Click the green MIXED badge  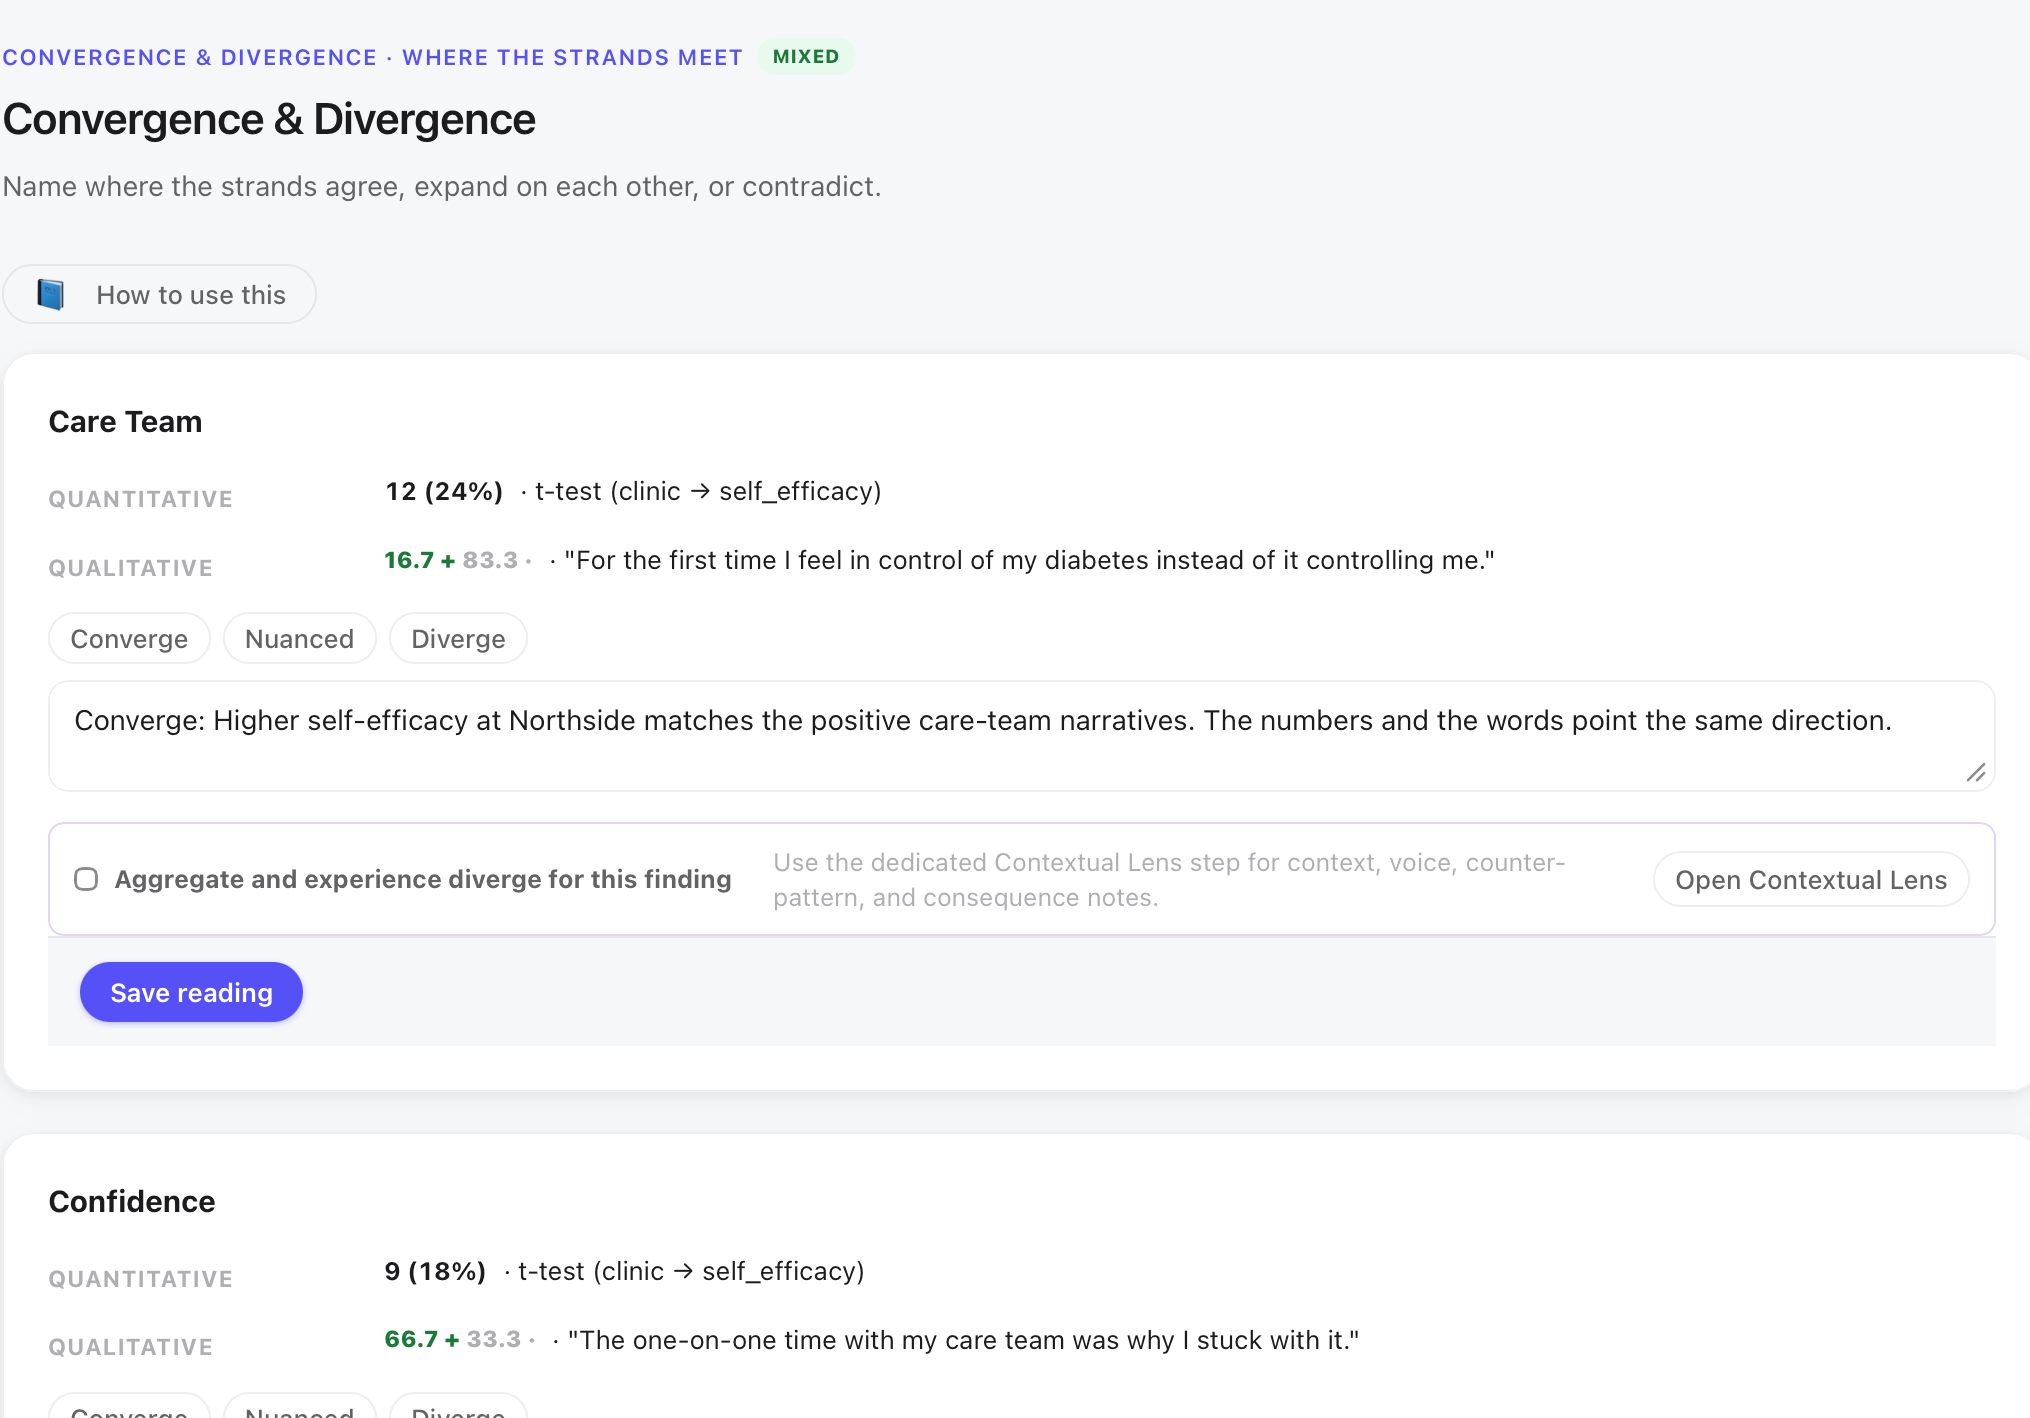pyautogui.click(x=806, y=57)
